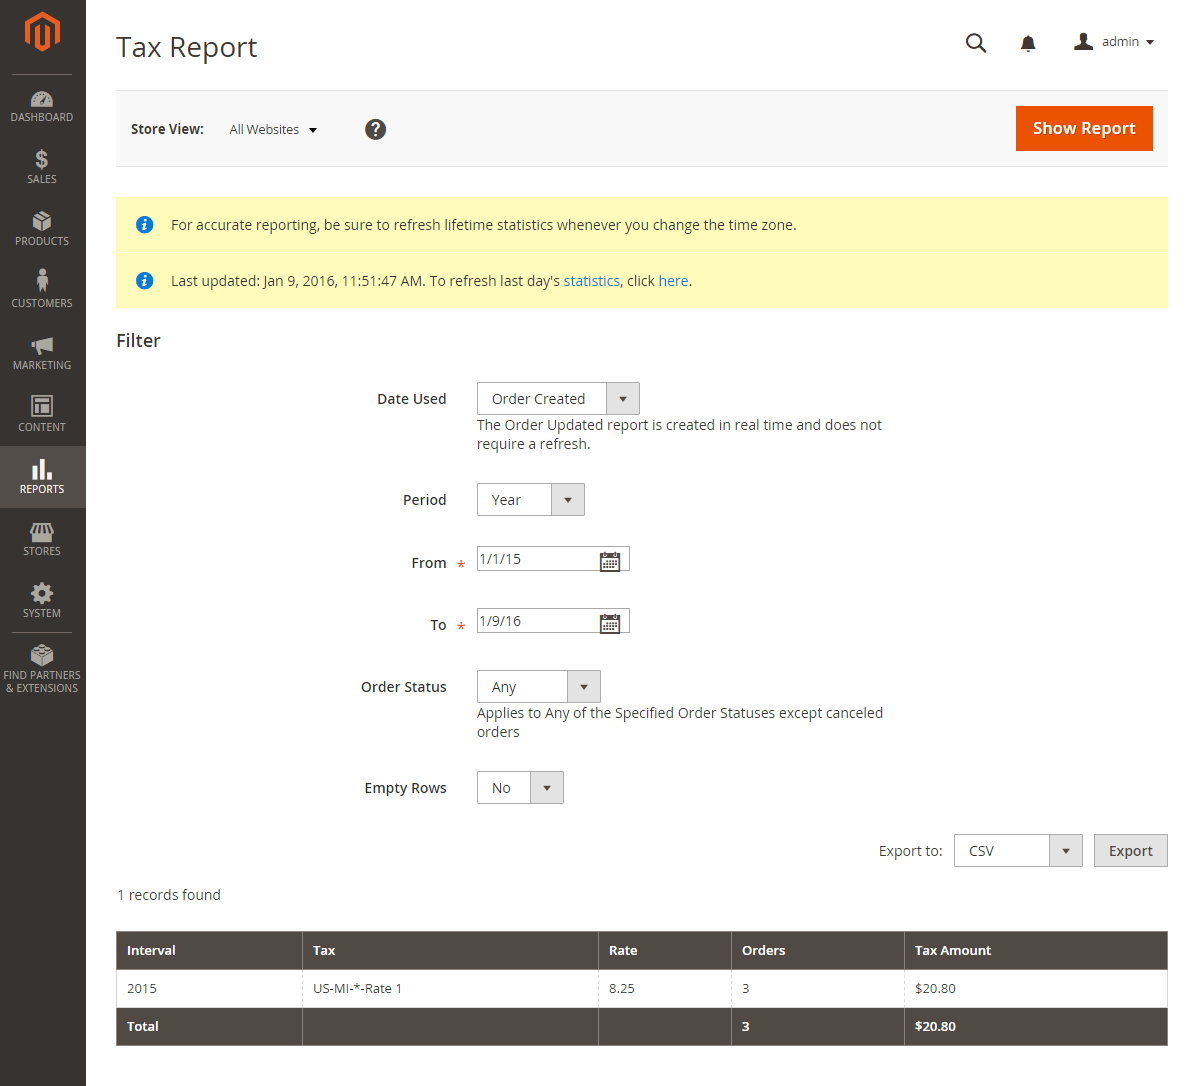Open the Dashboard sidebar section
The image size is (1197, 1086).
(x=42, y=107)
